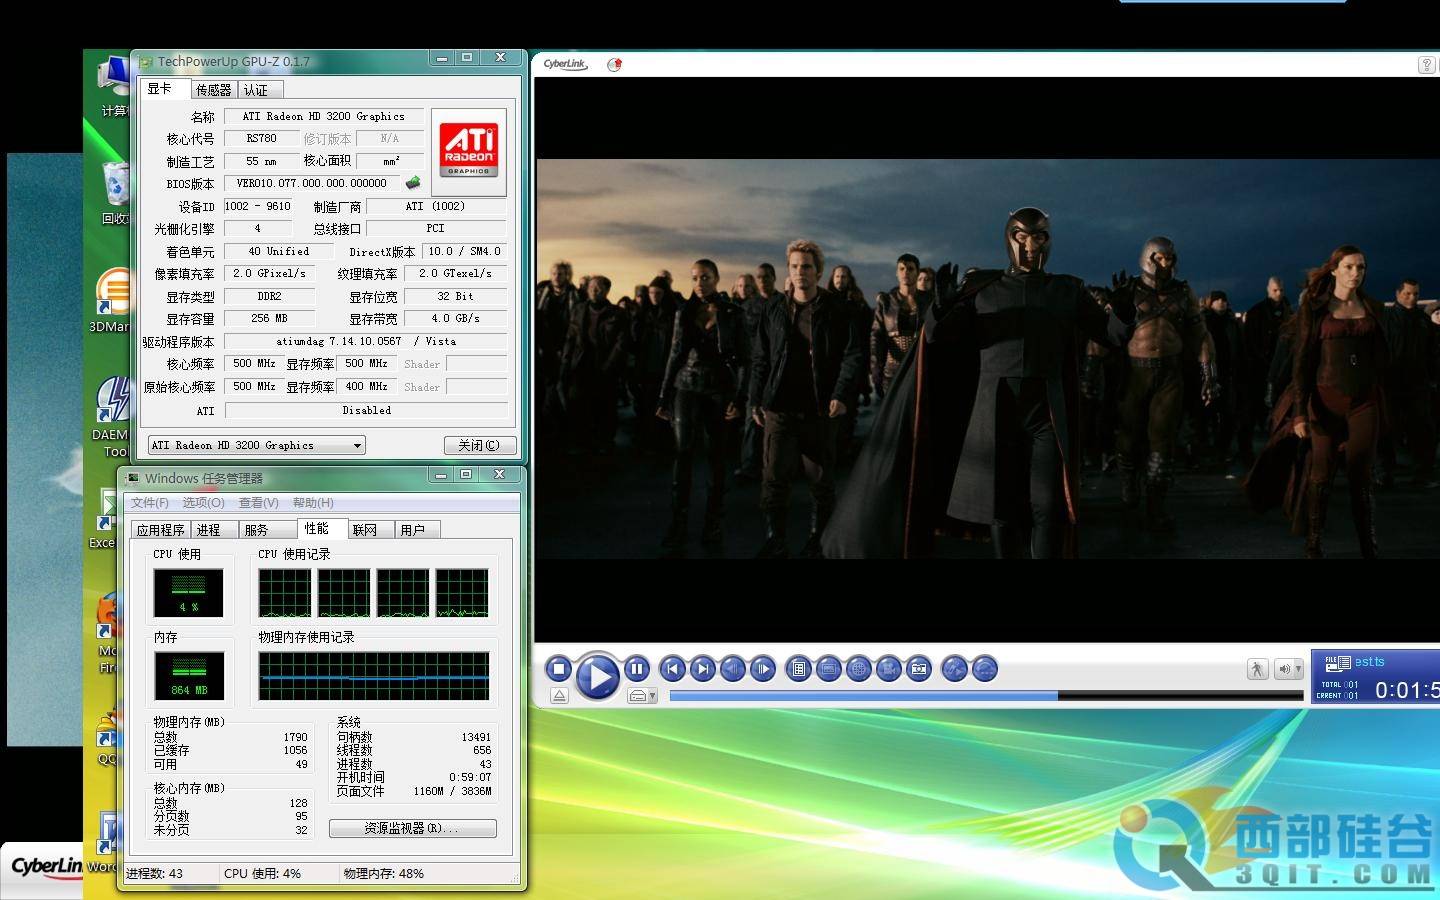The width and height of the screenshot is (1440, 900).
Task: Click the physical memory usage history graph
Action: (374, 675)
